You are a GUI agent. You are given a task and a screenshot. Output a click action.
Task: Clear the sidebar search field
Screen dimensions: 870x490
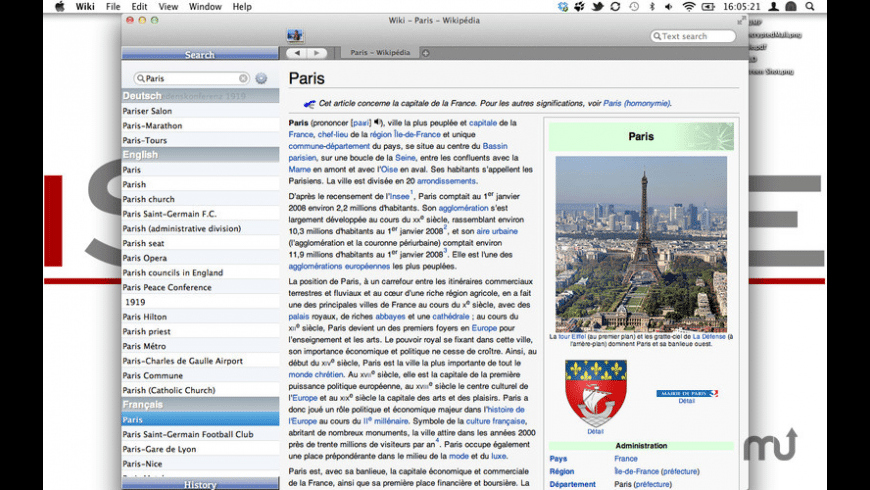pos(243,78)
